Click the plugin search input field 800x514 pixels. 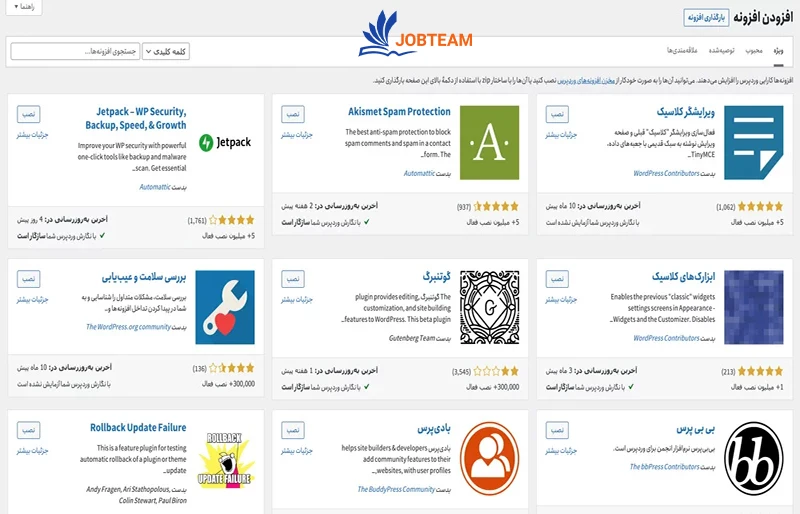74,51
